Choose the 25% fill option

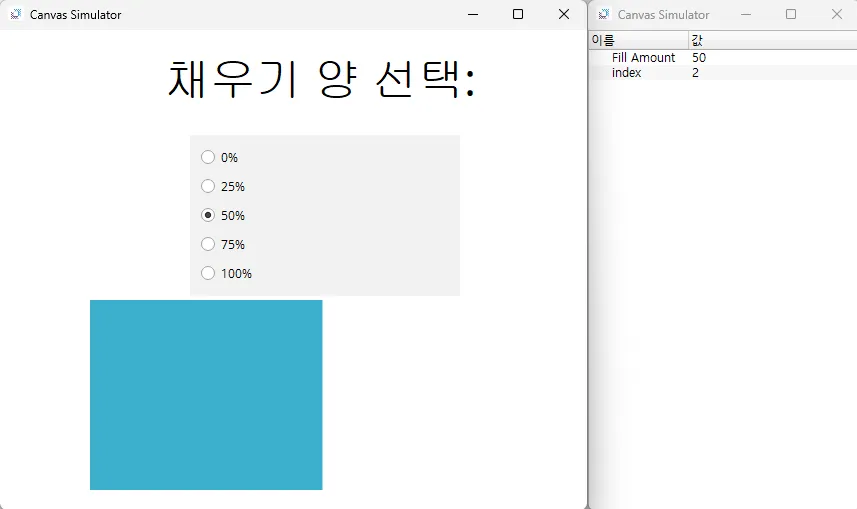point(208,186)
